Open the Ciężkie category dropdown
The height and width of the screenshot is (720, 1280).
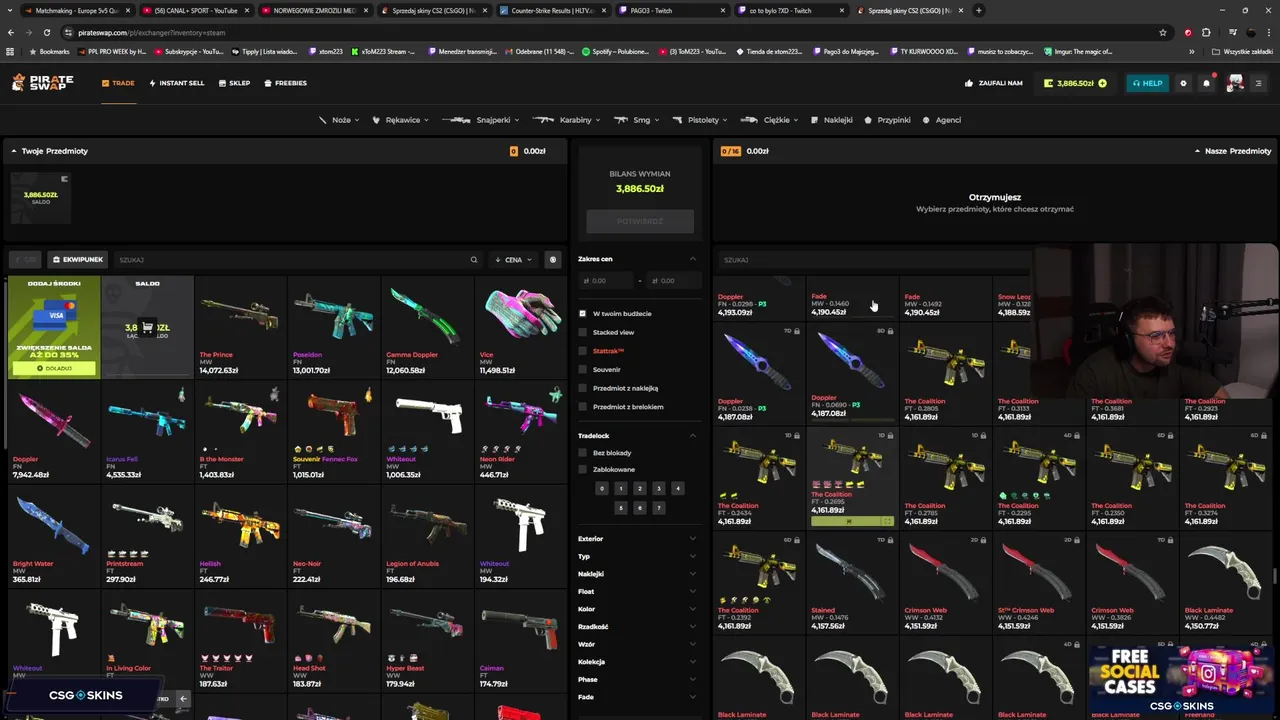pos(772,120)
